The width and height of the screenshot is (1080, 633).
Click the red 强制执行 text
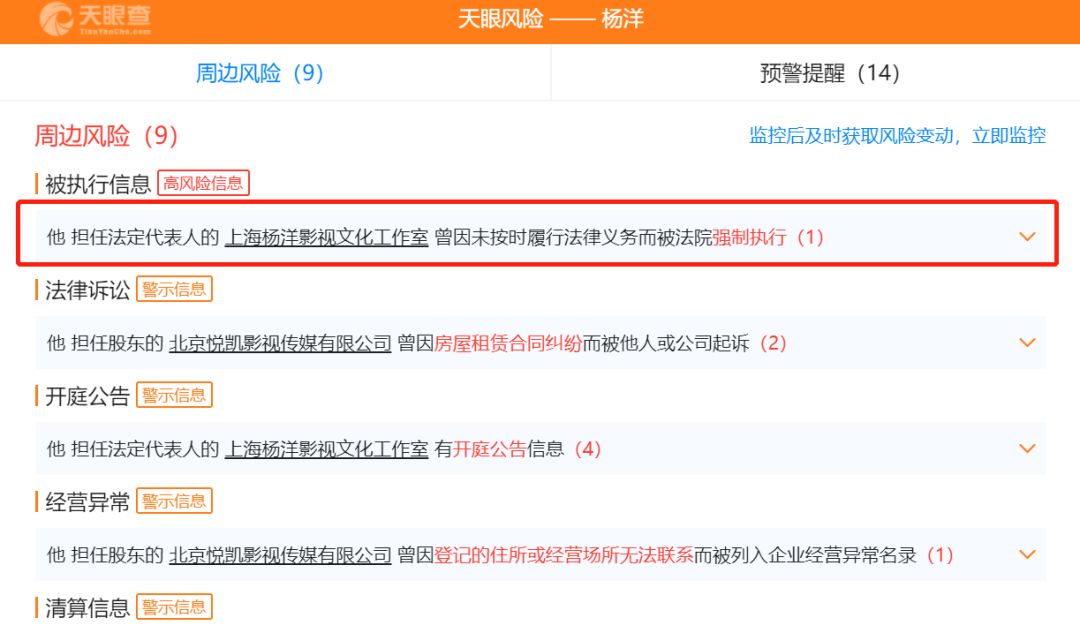(x=749, y=238)
